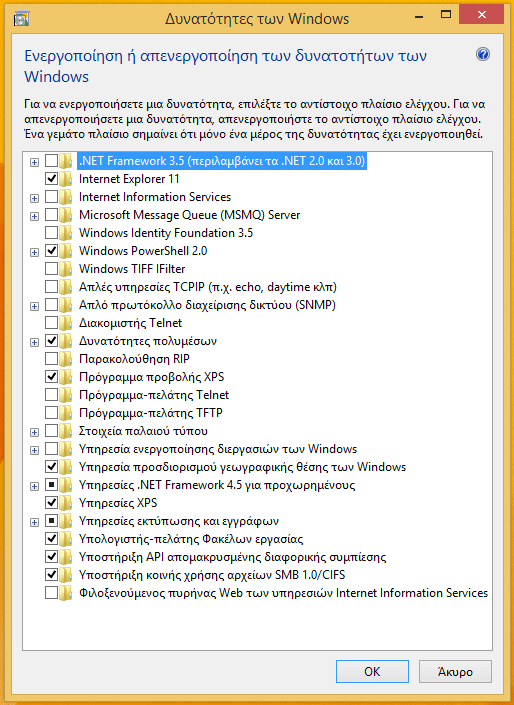The width and height of the screenshot is (514, 705).
Task: Check the Windows TIFF IFilter box
Action: 51,268
